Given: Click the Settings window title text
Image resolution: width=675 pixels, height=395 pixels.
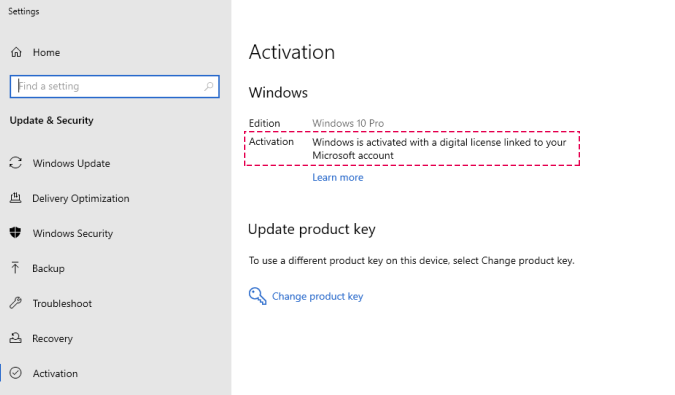Looking at the screenshot, I should click(x=24, y=11).
